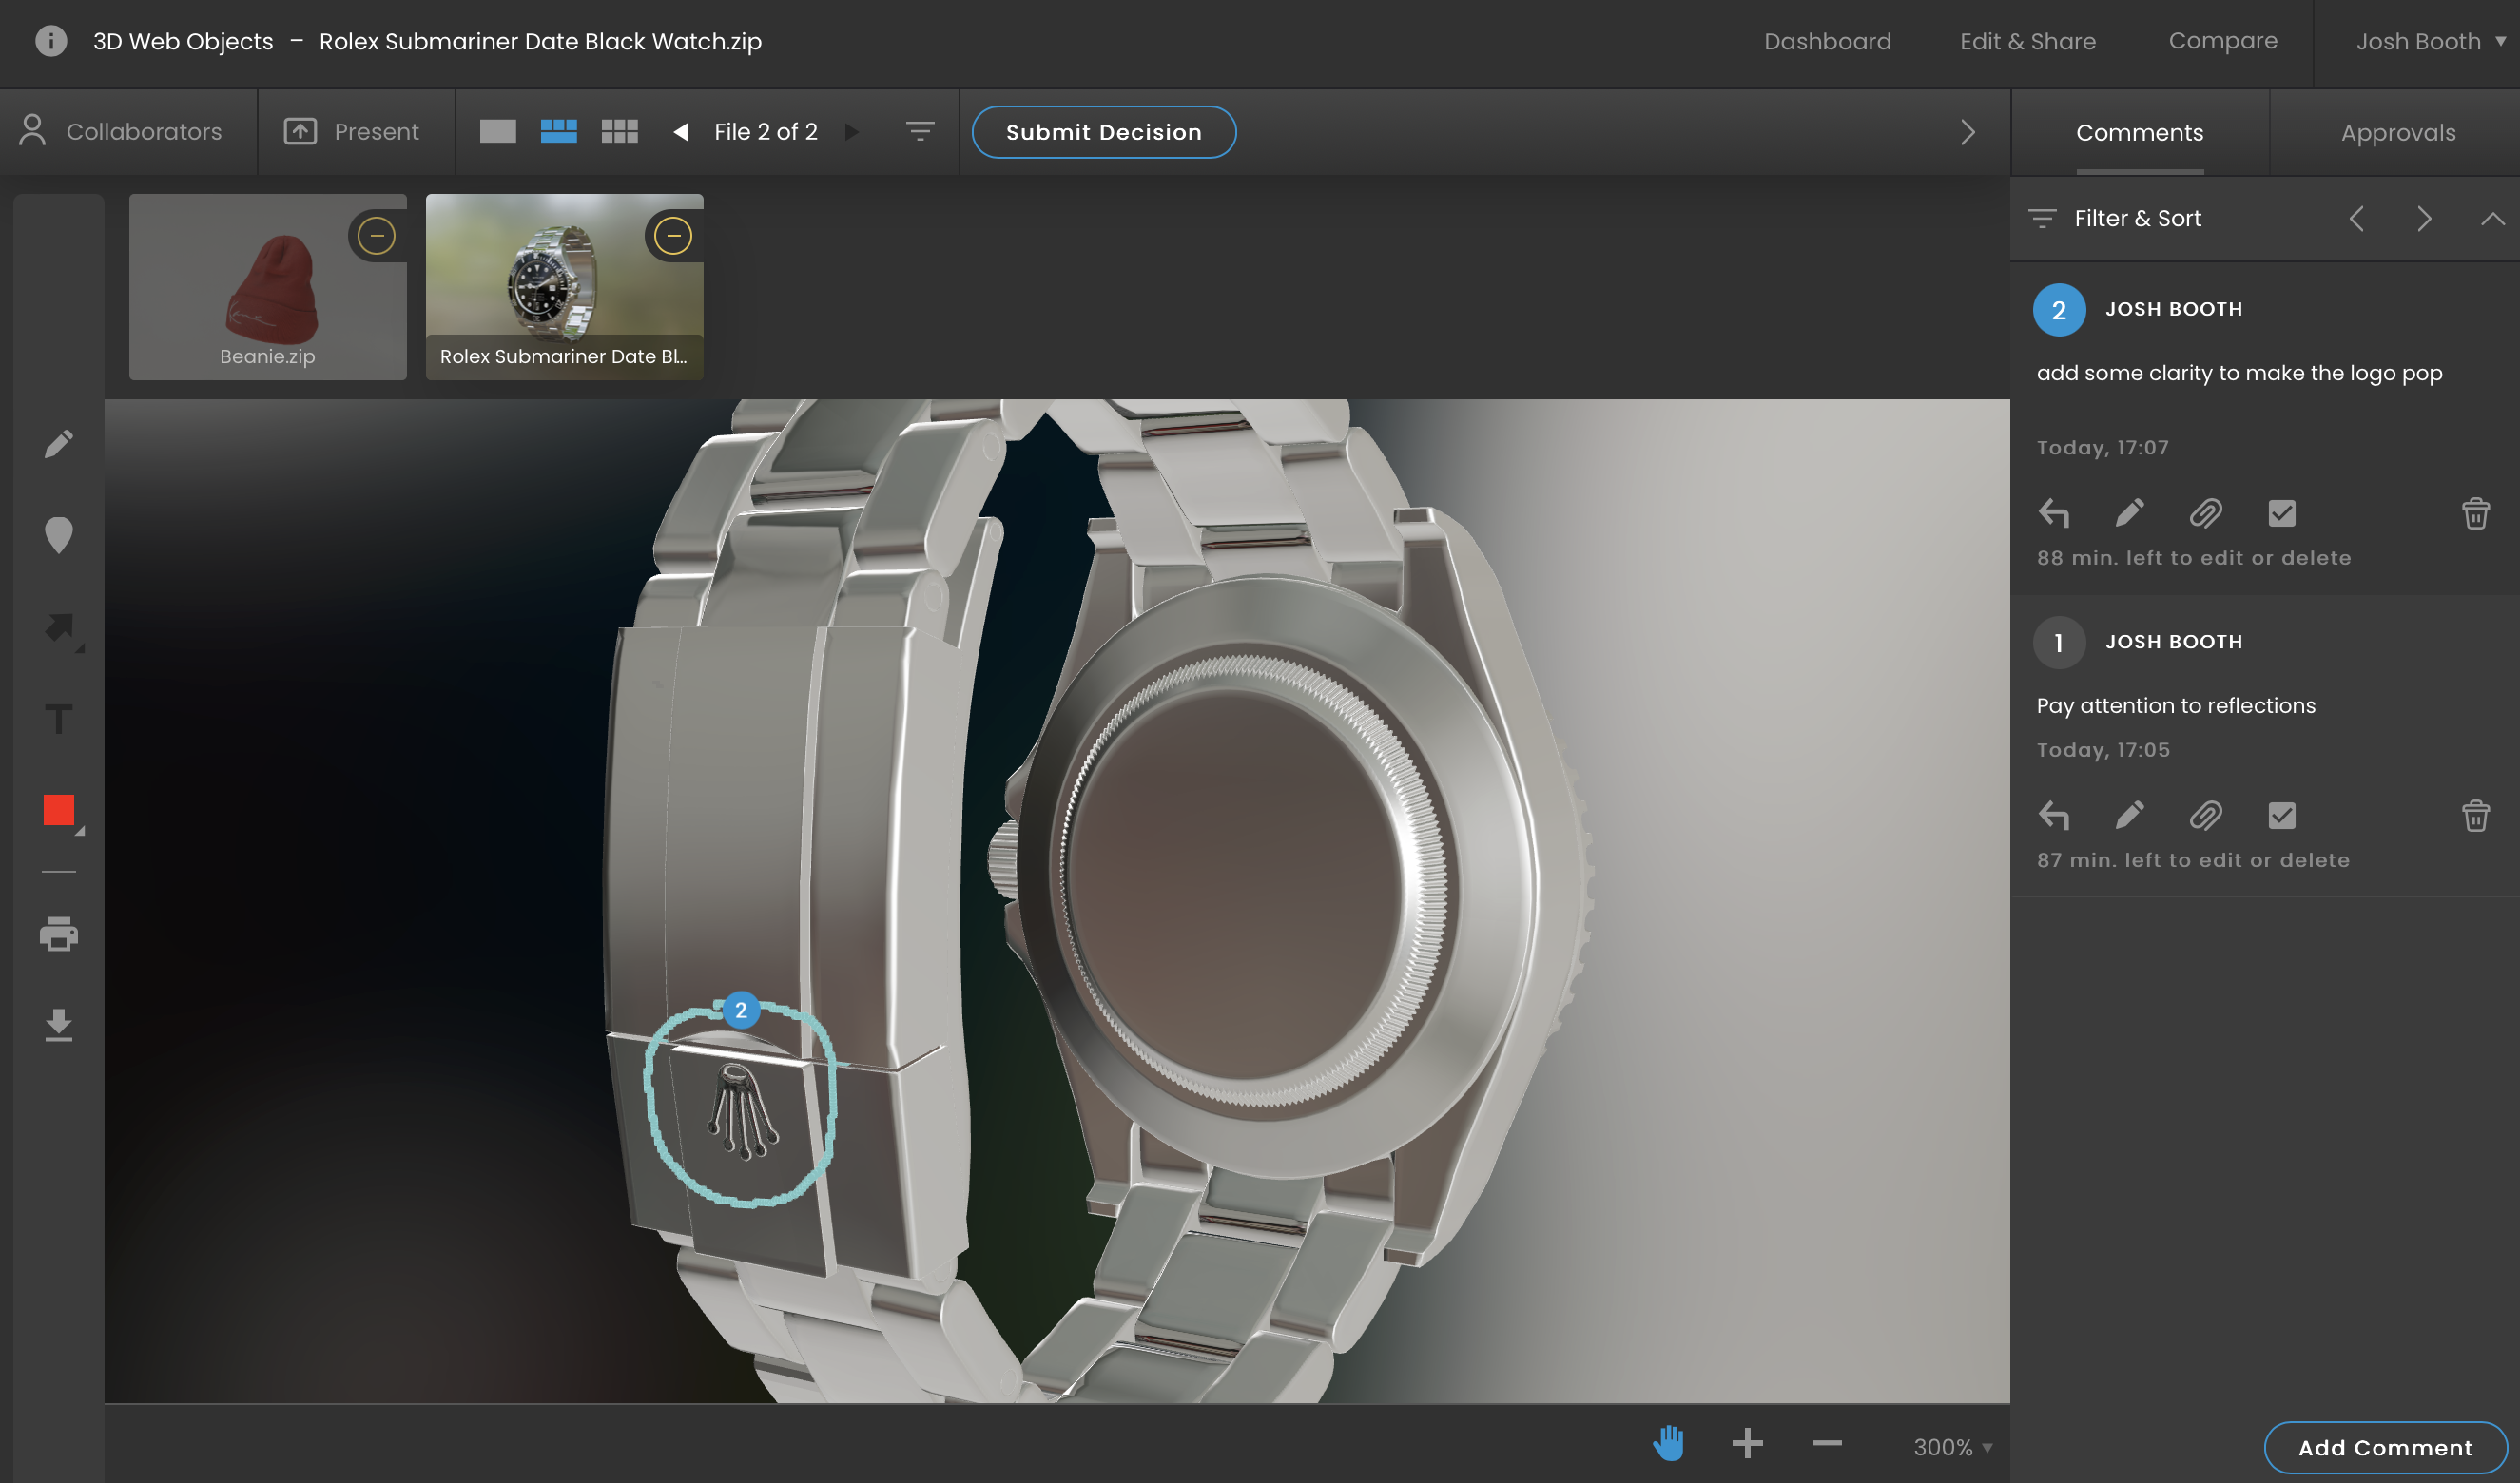Select the pencil draw tool in left toolbar
Image resolution: width=2520 pixels, height=1483 pixels.
coord(59,443)
